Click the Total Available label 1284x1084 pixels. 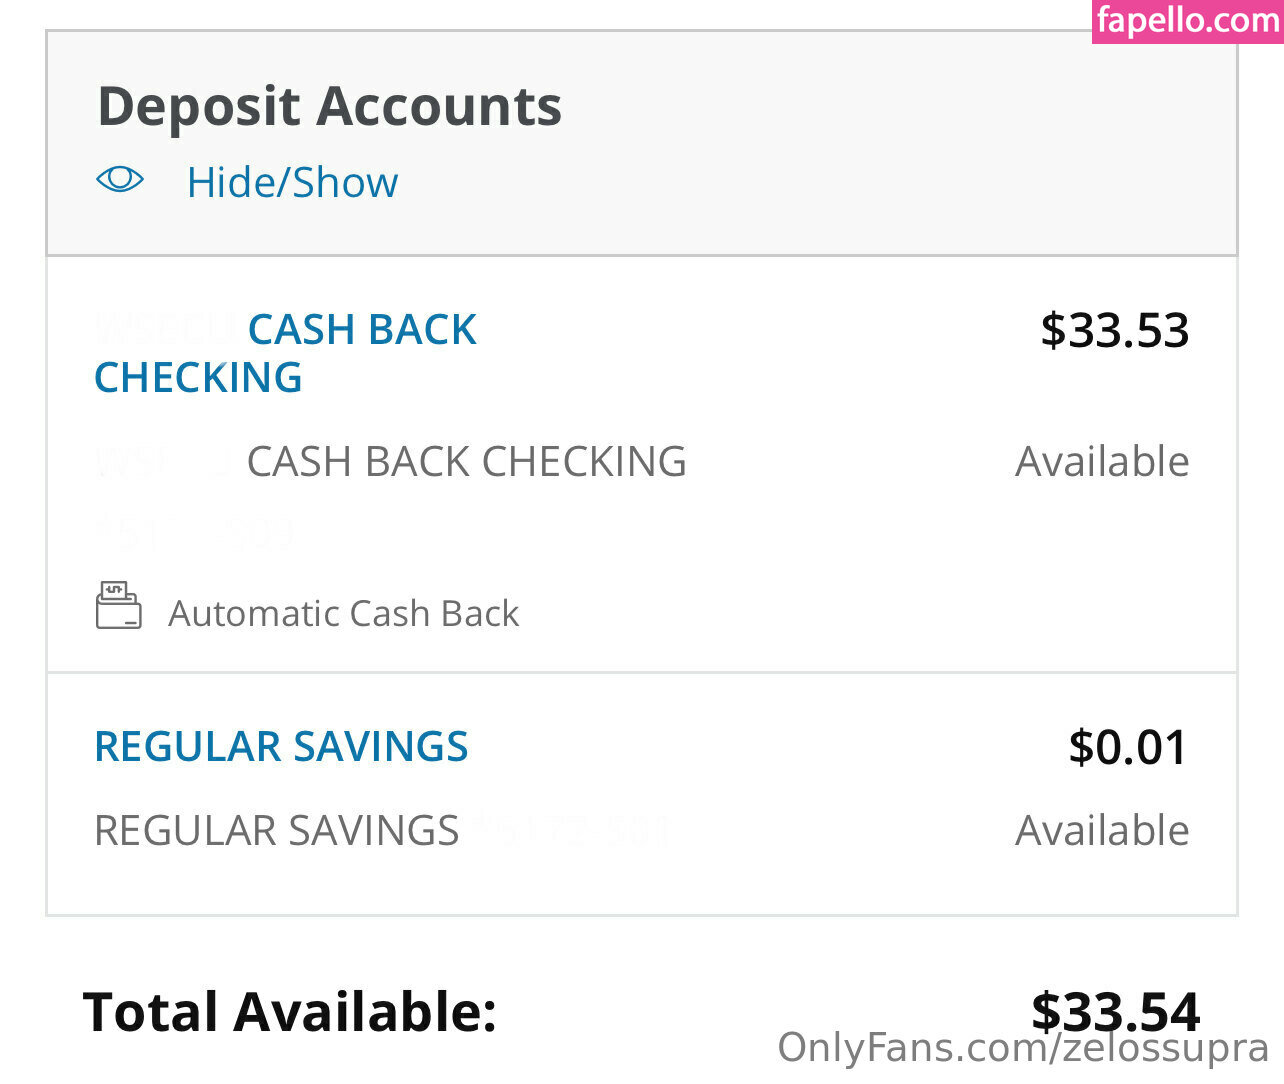click(x=289, y=1012)
